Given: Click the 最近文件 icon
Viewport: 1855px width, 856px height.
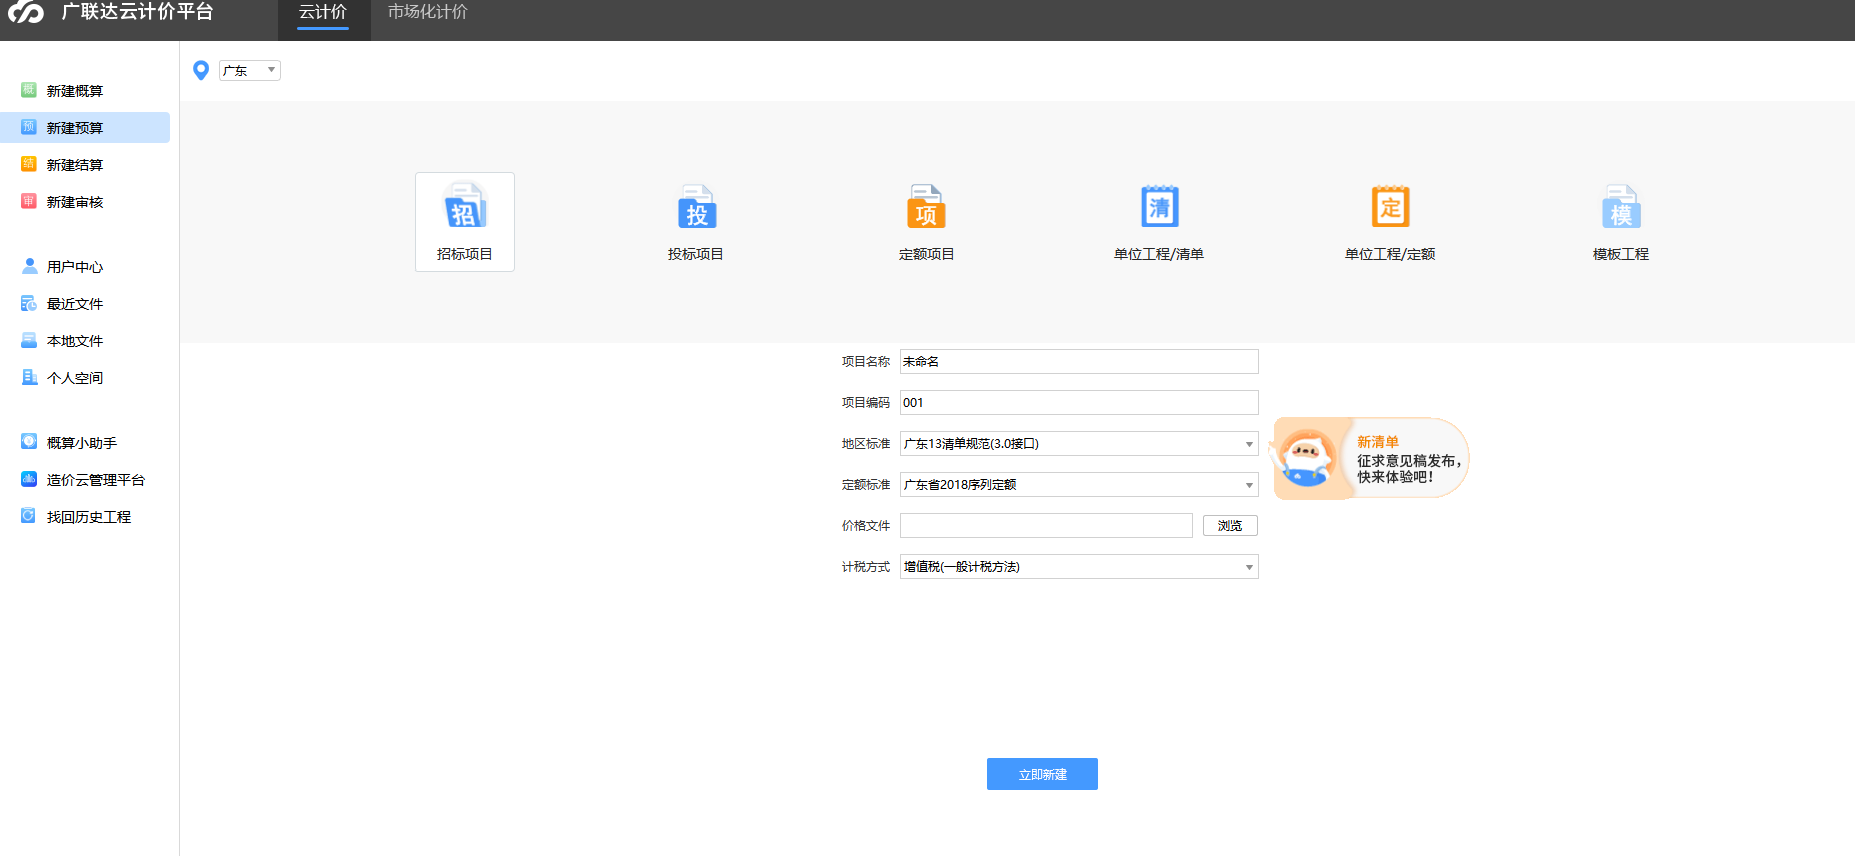Looking at the screenshot, I should pyautogui.click(x=29, y=303).
